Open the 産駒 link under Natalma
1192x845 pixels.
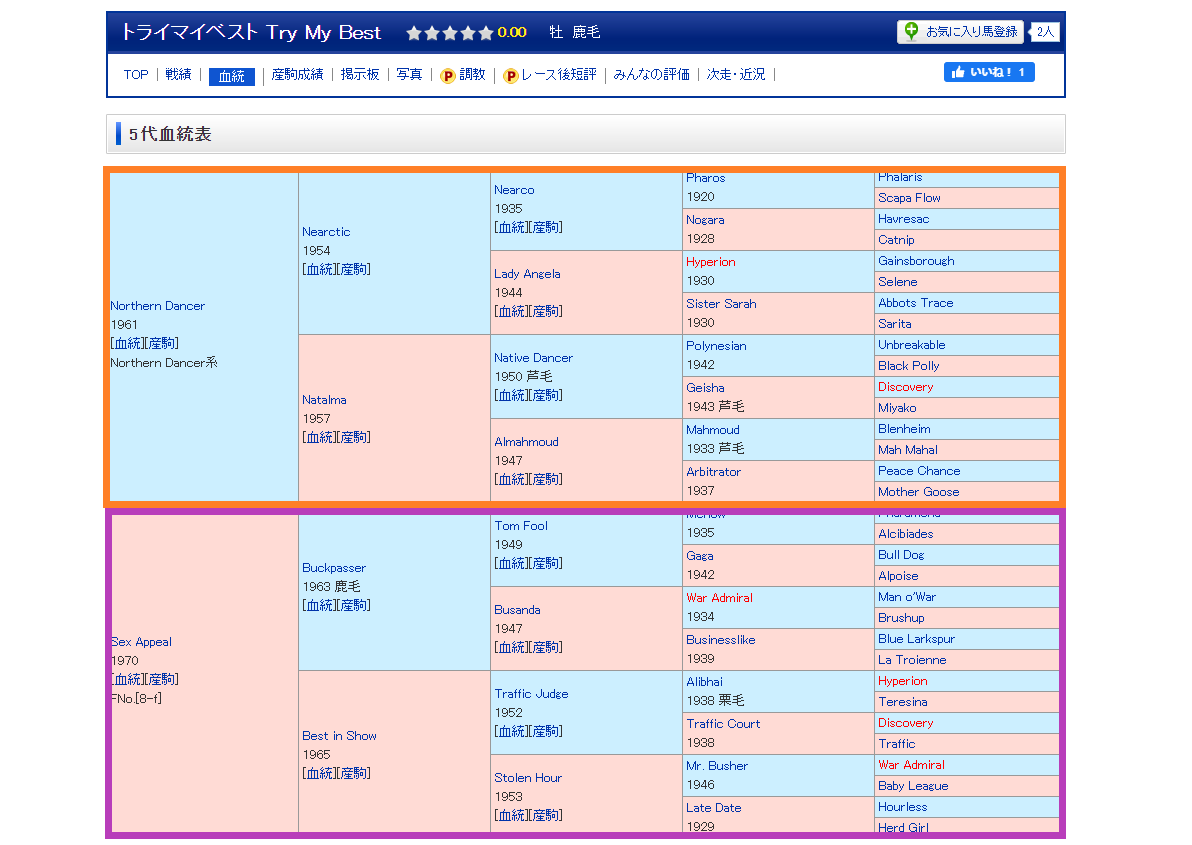[x=354, y=438]
